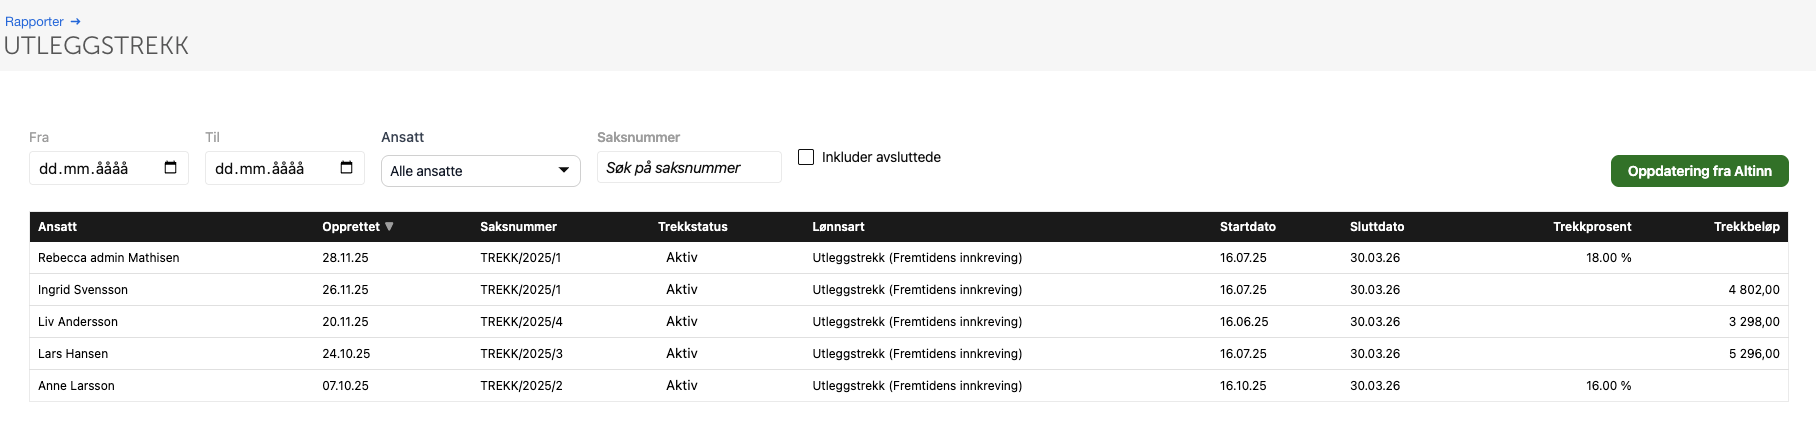Screen dimensions: 1816x432
Task: Click 16.00 % Trekkprosent value
Action: pyautogui.click(x=1608, y=386)
